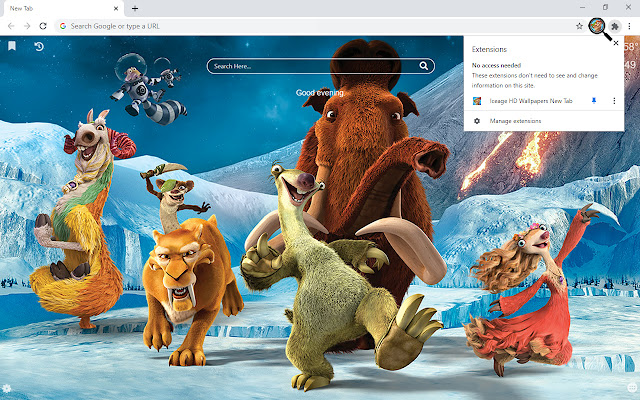Viewport: 640px width, 400px height.
Task: Click the magnifier icon in the Search Here box
Action: (x=423, y=66)
